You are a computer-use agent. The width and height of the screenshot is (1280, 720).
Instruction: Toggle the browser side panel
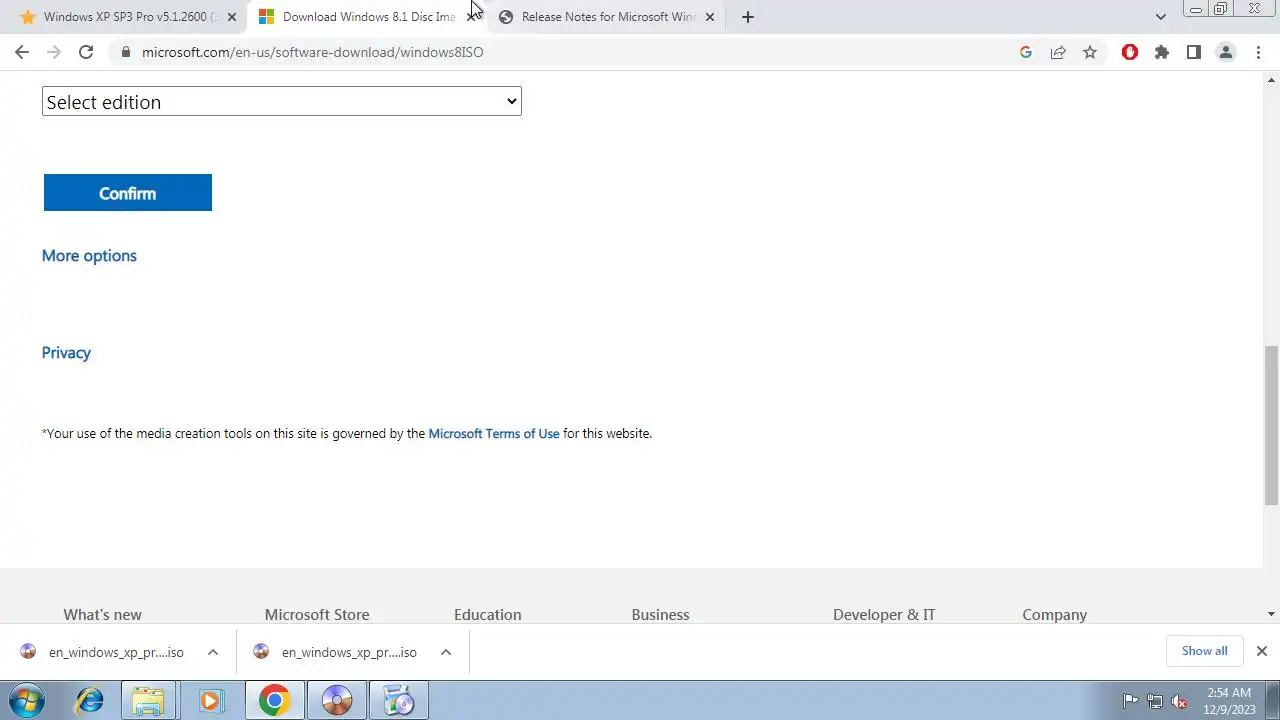(x=1194, y=52)
